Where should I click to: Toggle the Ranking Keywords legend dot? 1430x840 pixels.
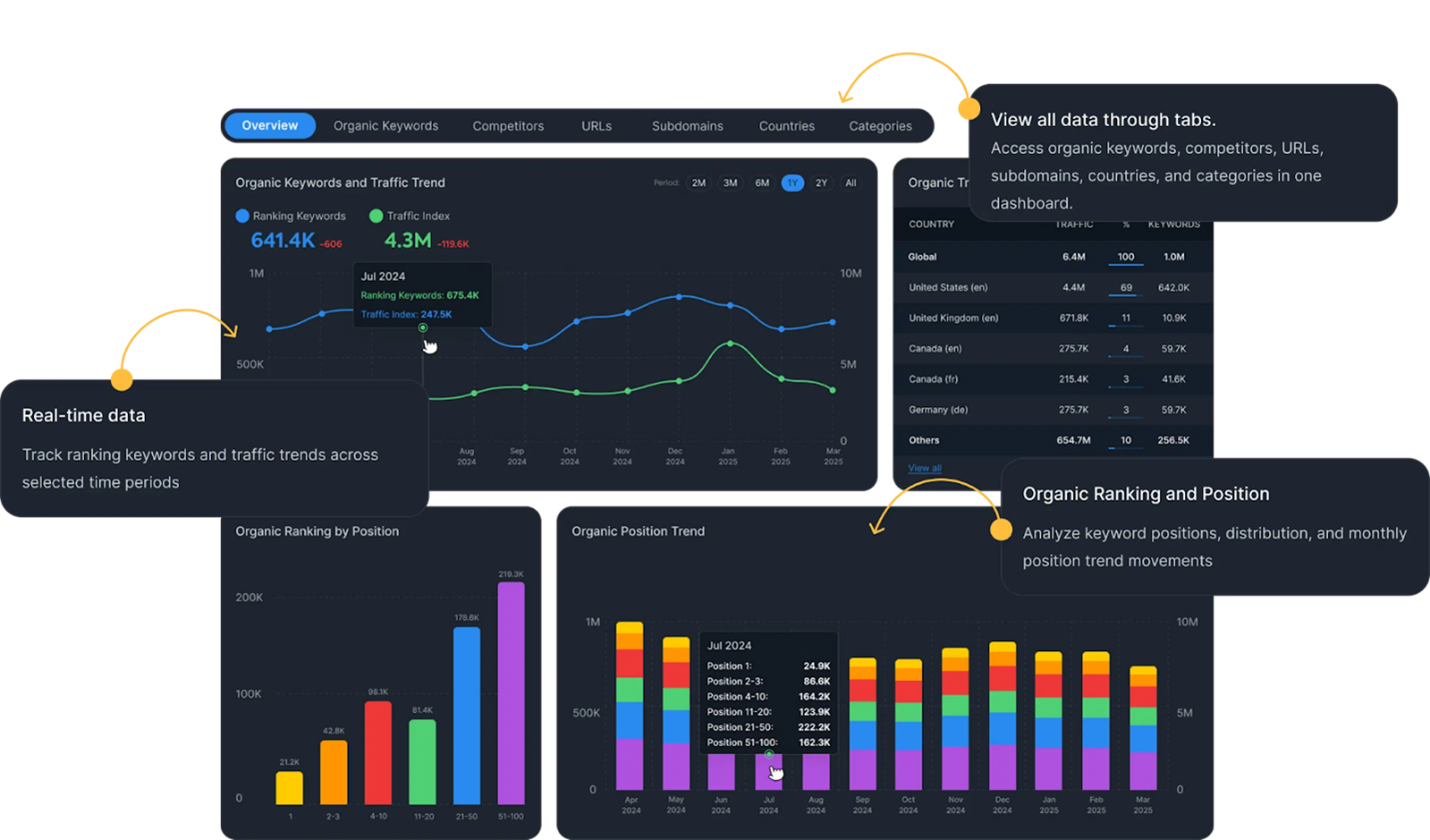pyautogui.click(x=242, y=216)
